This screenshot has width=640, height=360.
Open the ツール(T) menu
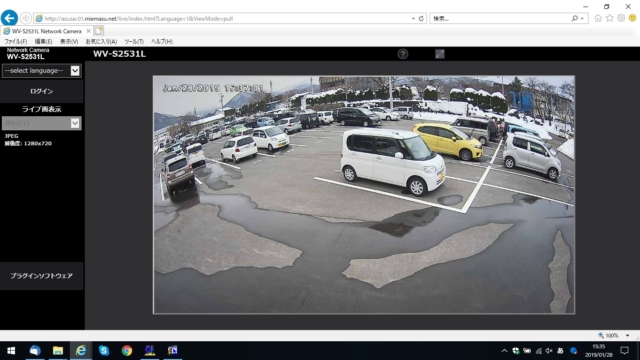coord(134,42)
